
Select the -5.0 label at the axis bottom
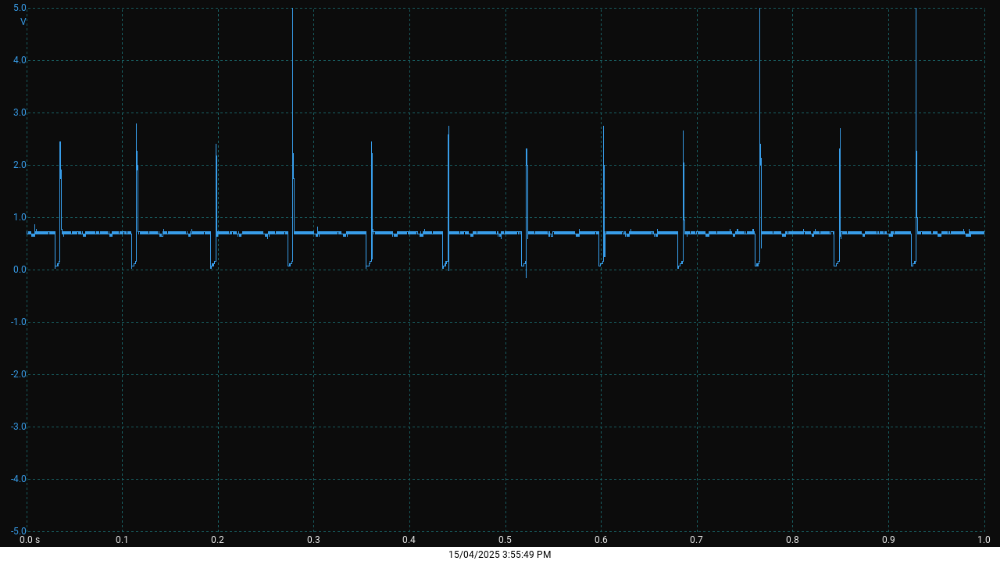pyautogui.click(x=19, y=531)
